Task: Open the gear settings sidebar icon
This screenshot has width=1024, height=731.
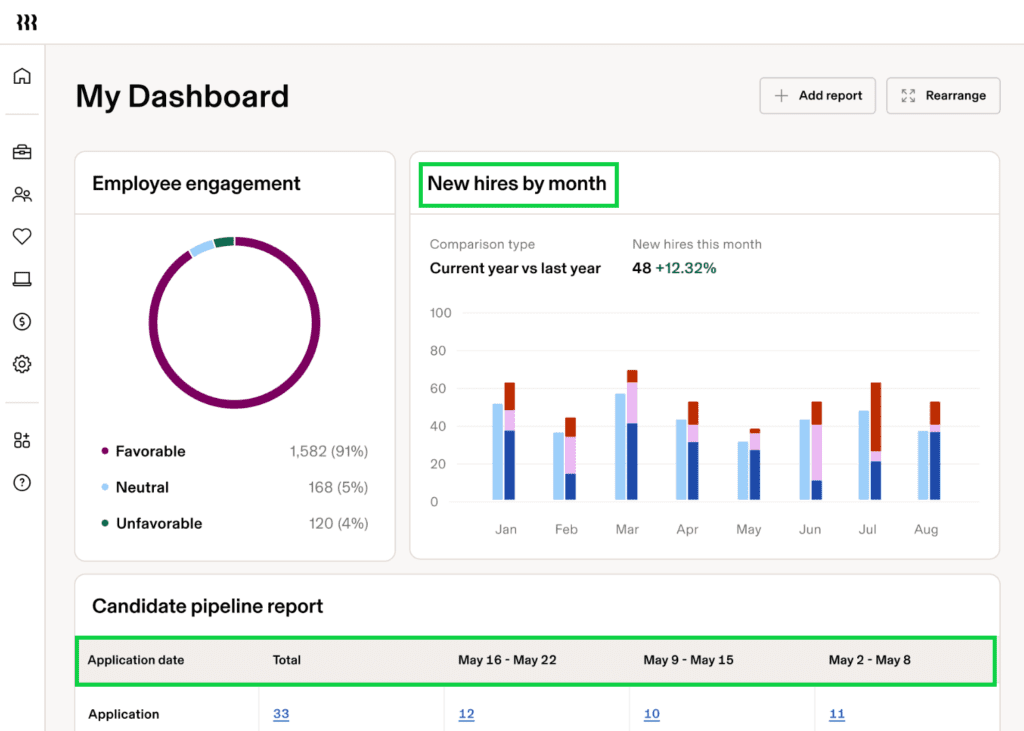Action: (x=22, y=364)
